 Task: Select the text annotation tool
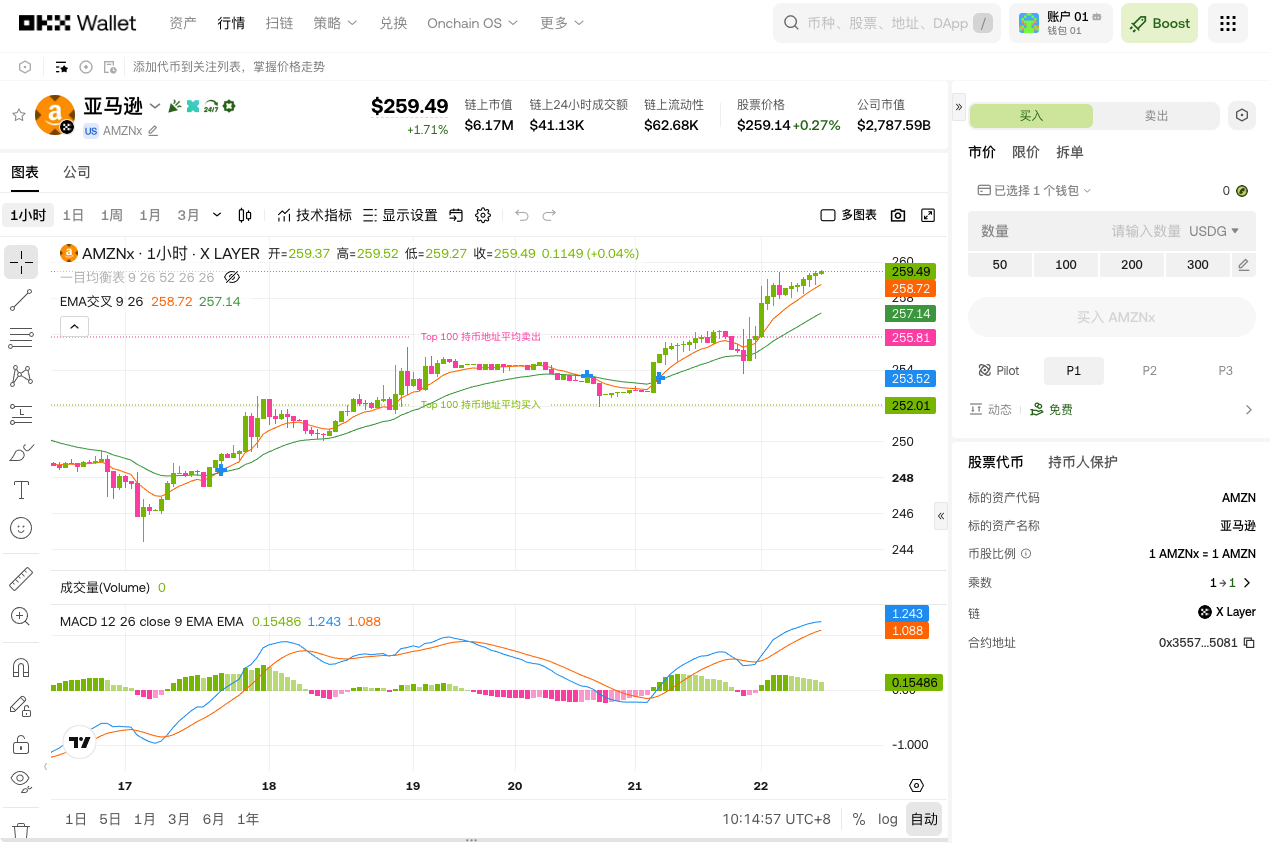pyautogui.click(x=21, y=490)
